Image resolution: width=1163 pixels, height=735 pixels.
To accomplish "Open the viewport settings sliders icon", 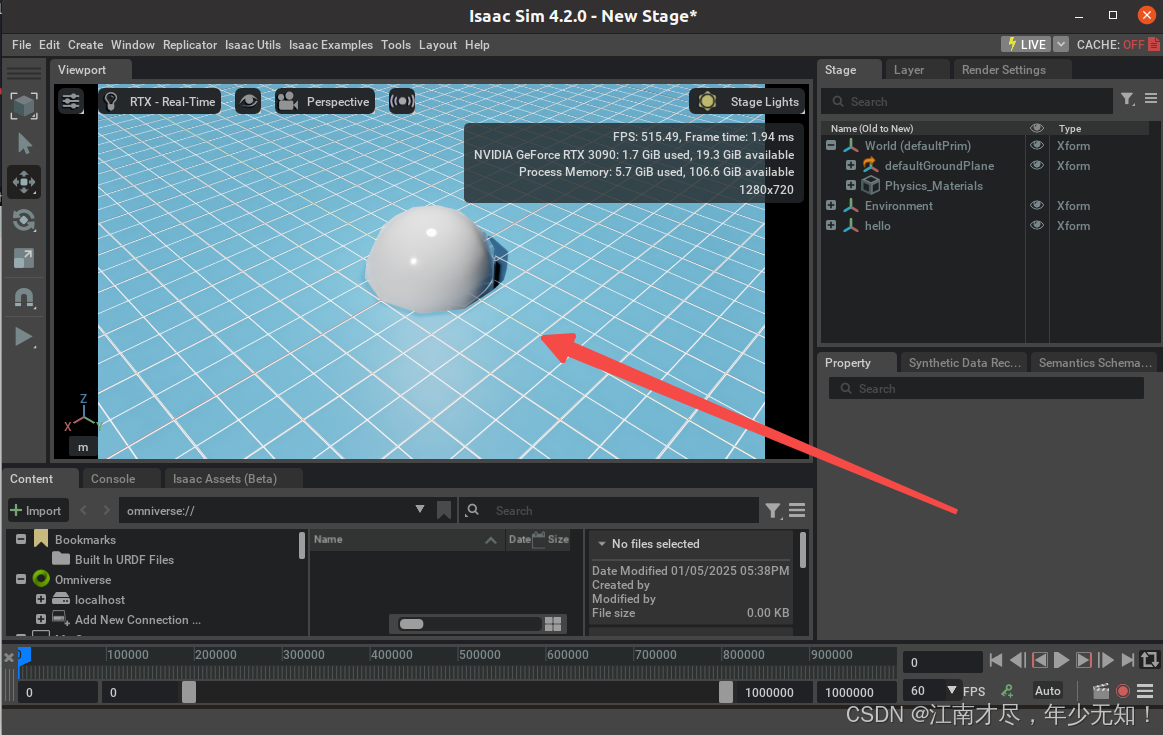I will coord(71,101).
